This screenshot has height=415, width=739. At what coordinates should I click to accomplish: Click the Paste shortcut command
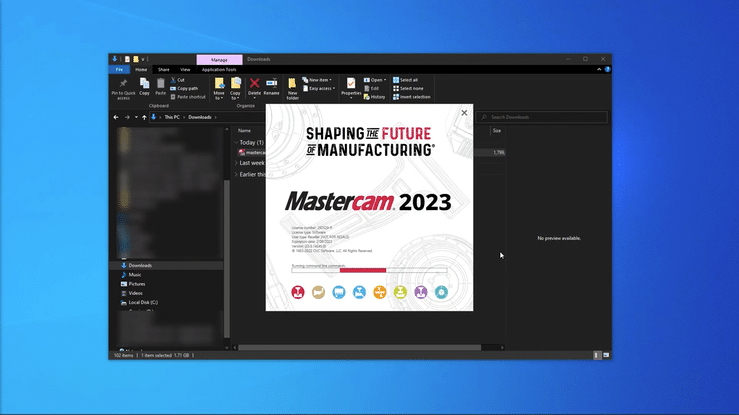(x=188, y=97)
